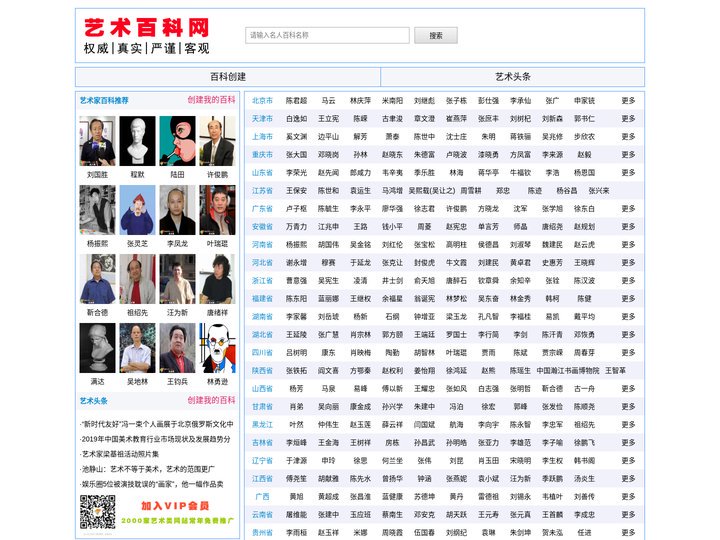This screenshot has width=720, height=540.
Task: Open 边平山 in the 上海市 row
Action: 328,136
